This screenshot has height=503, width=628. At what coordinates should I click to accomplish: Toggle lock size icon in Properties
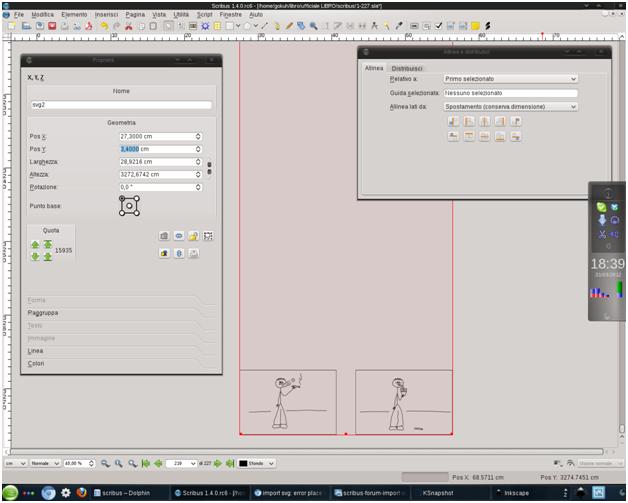pos(208,236)
